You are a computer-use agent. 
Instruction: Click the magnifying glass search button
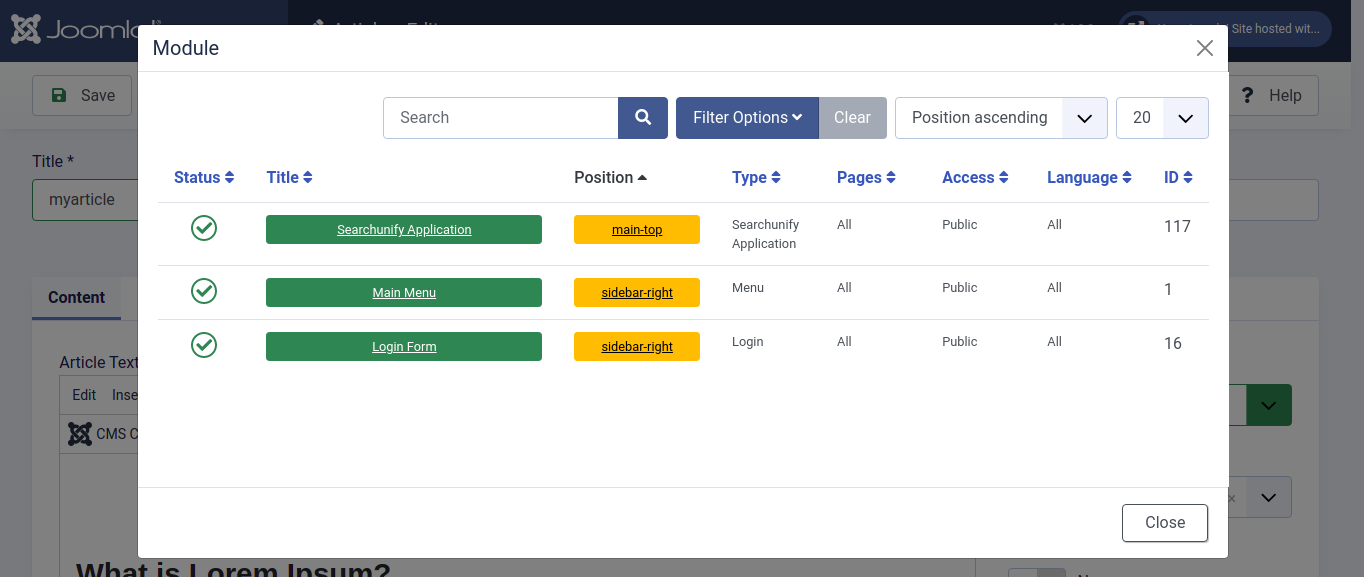pos(642,118)
